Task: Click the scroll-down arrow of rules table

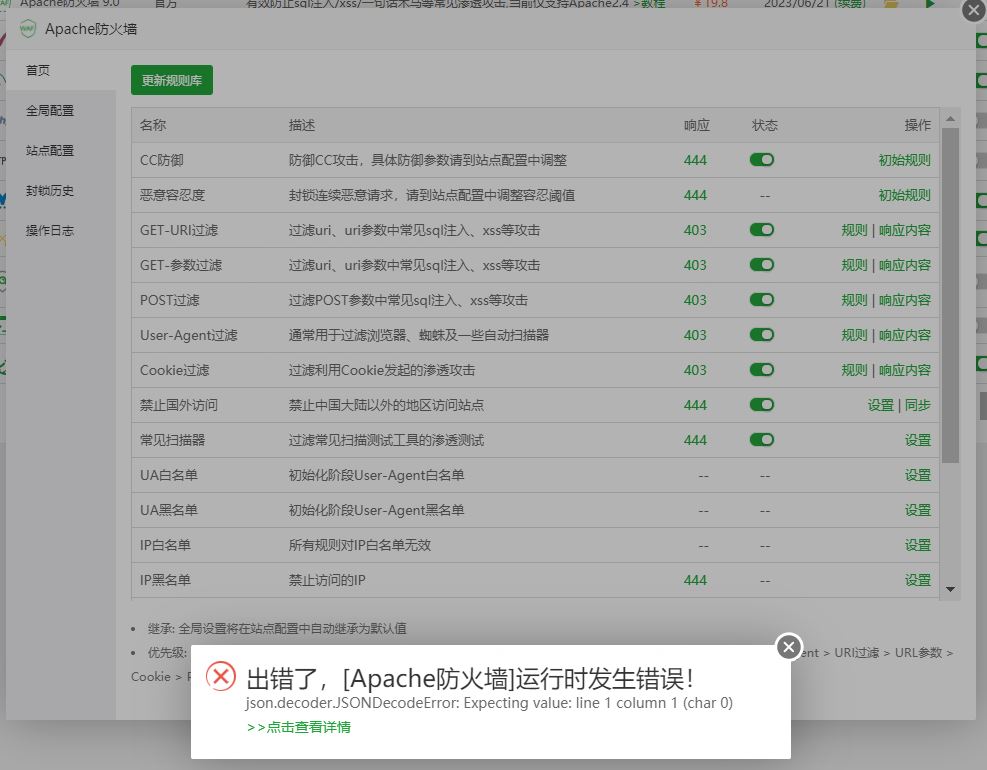Action: coord(950,590)
